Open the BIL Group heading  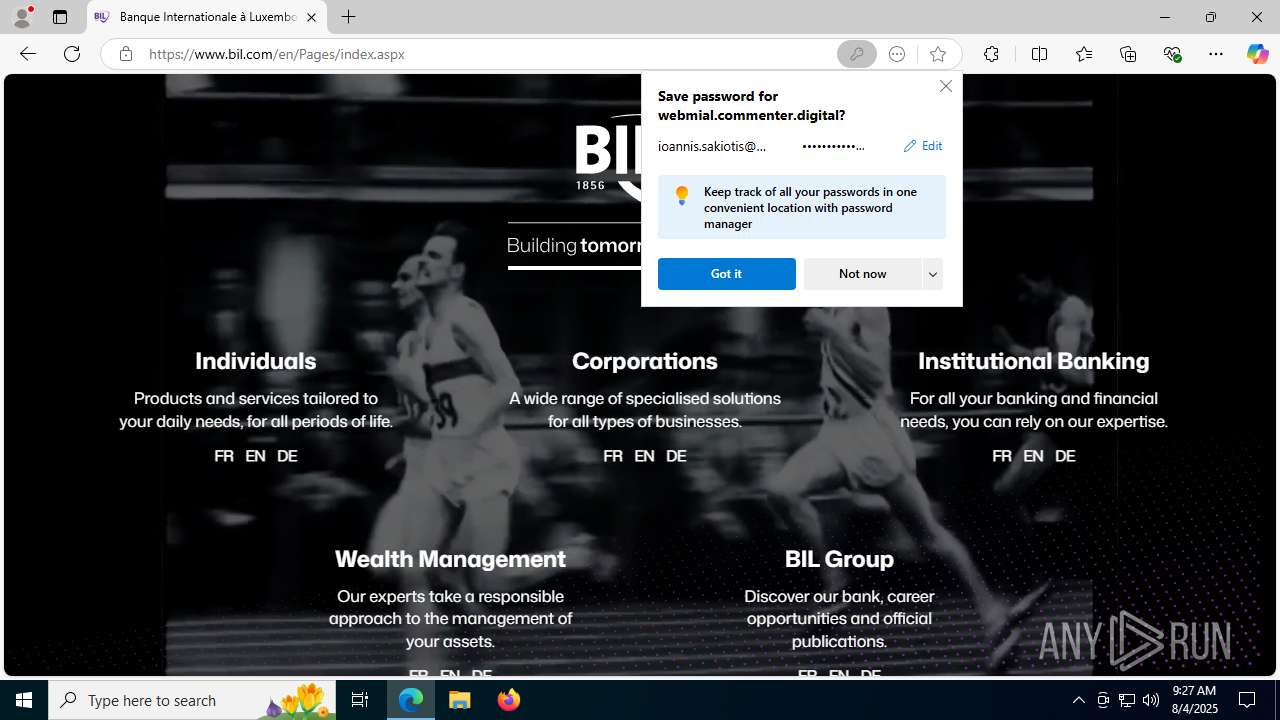pyautogui.click(x=839, y=559)
